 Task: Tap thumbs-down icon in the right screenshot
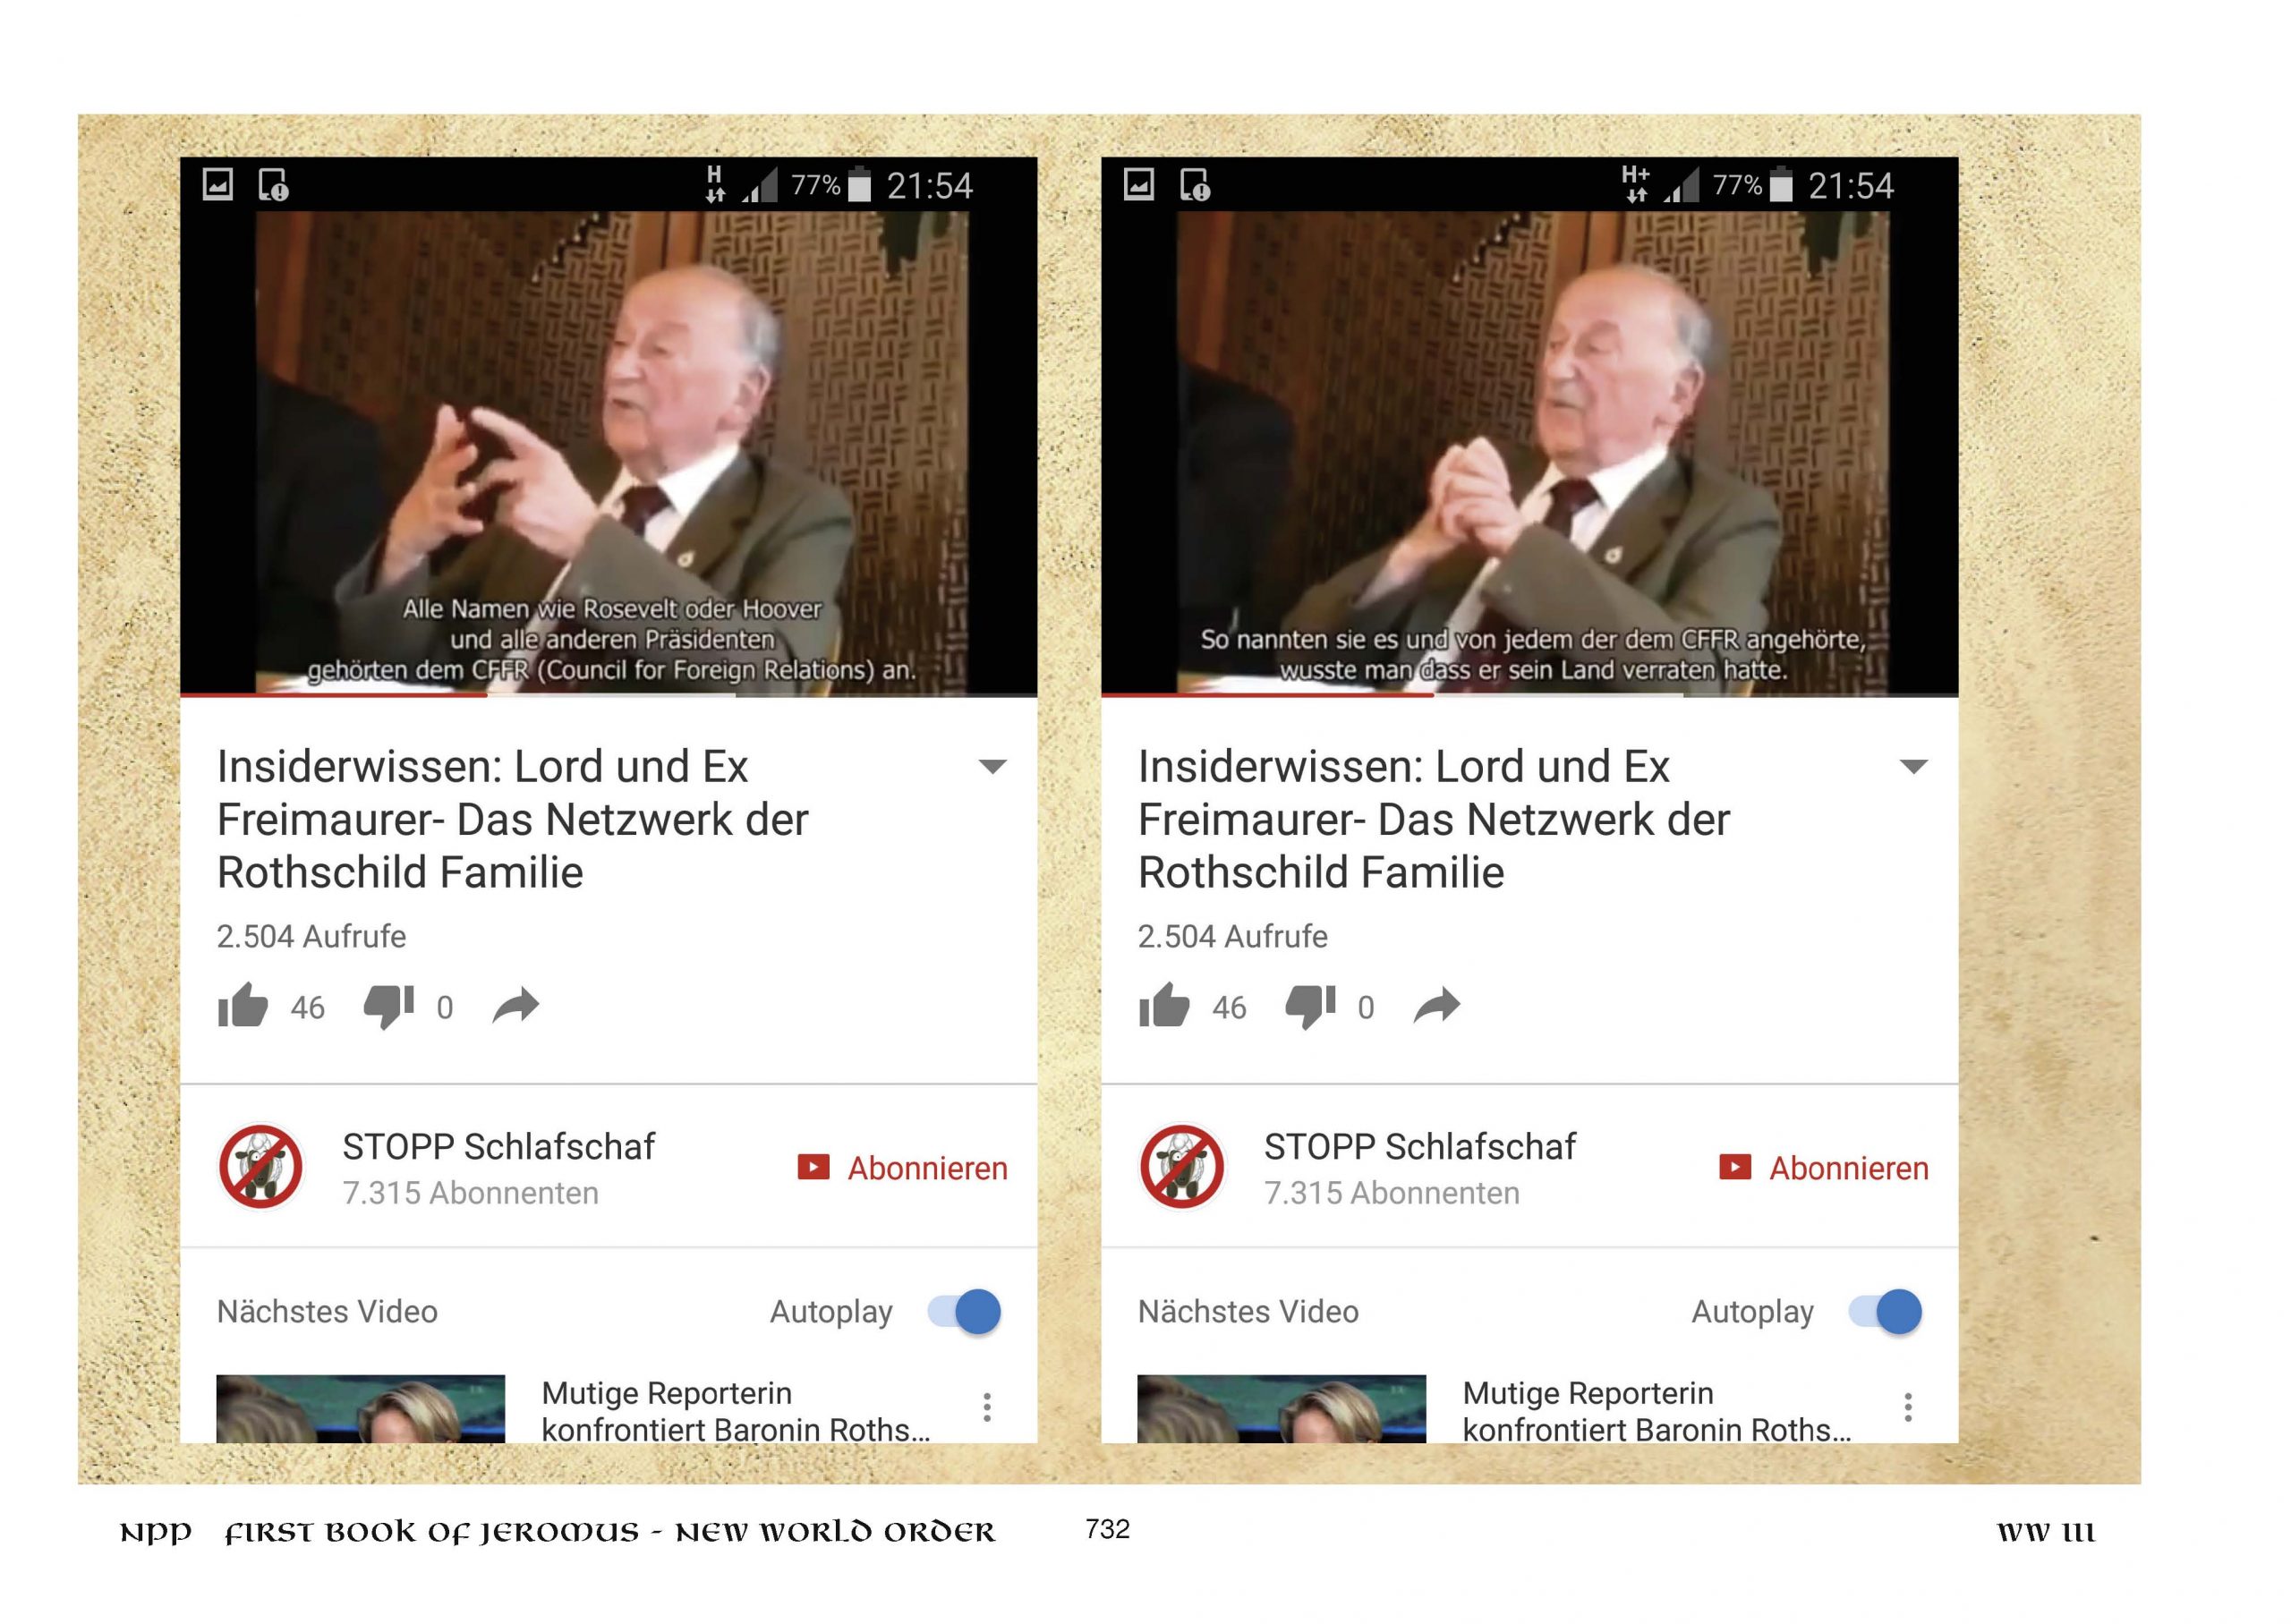[x=1310, y=1007]
